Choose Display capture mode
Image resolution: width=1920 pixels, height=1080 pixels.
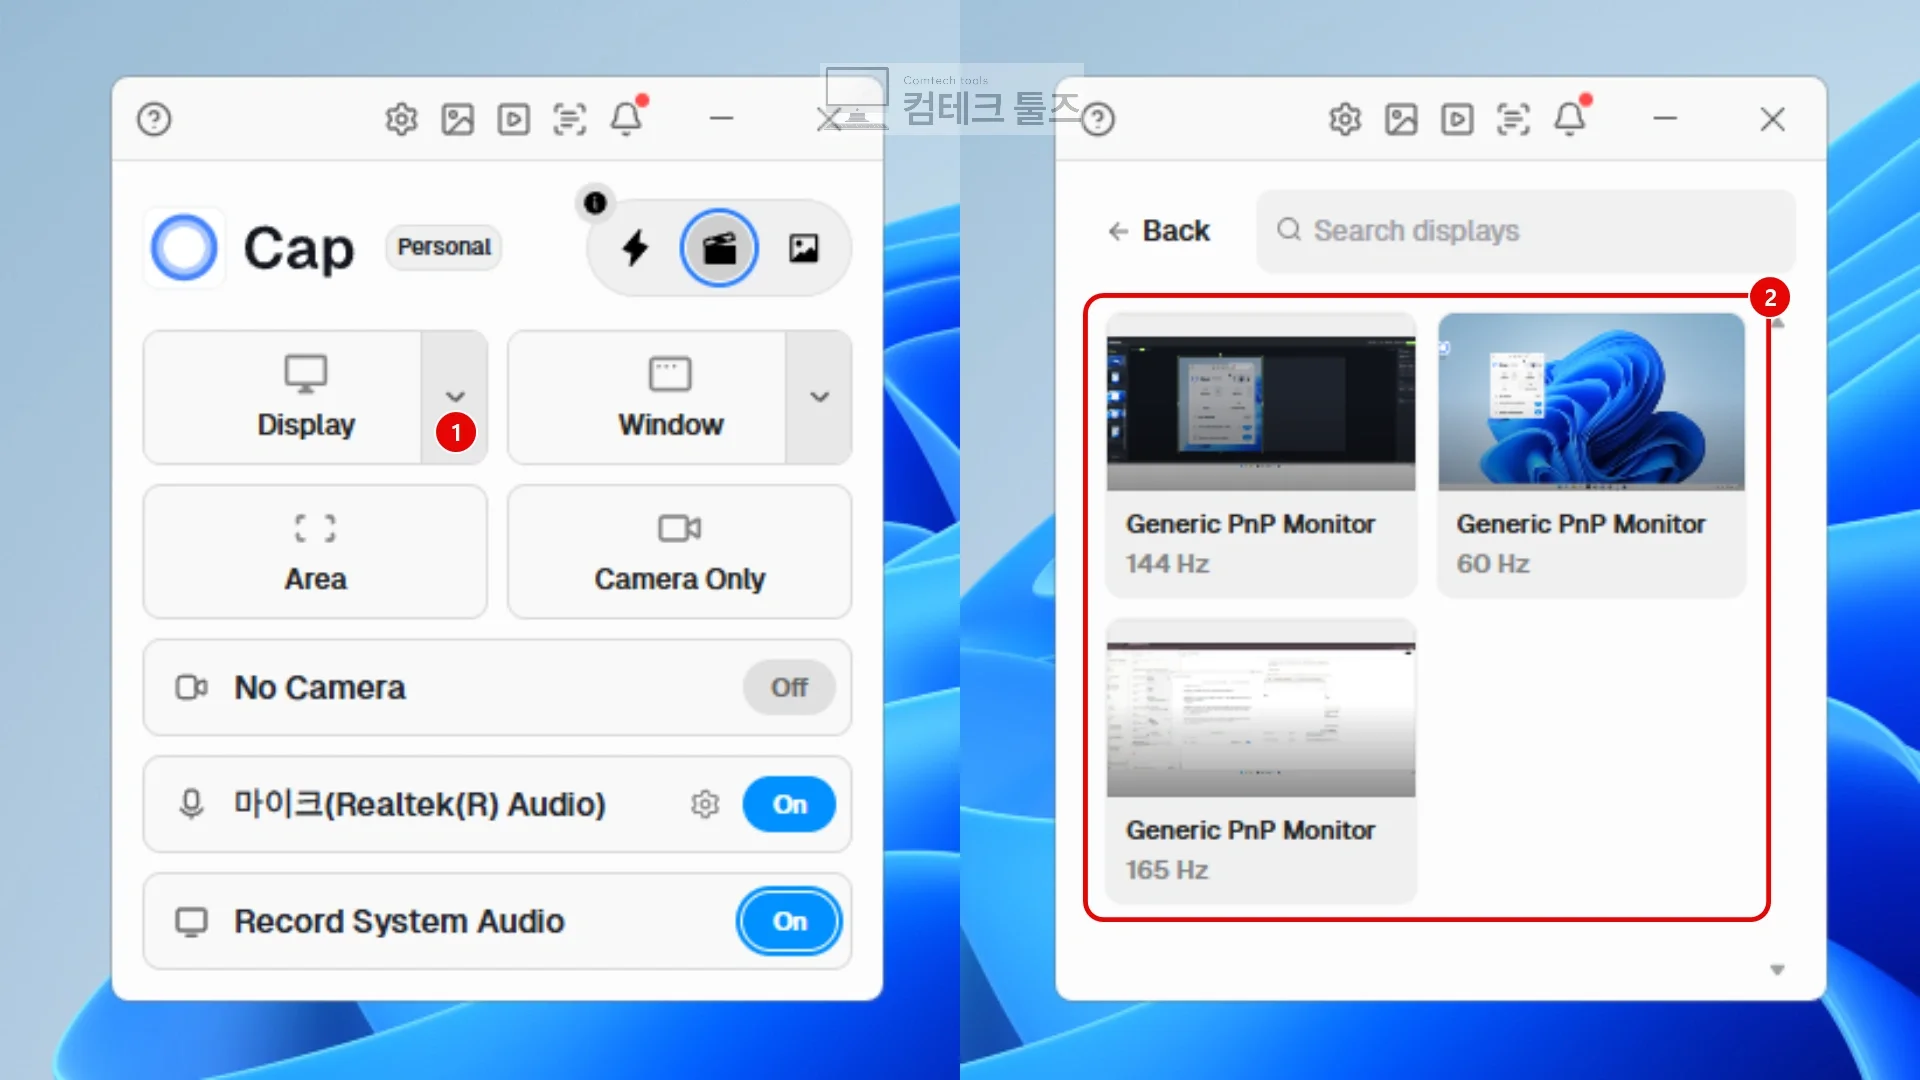[283, 397]
